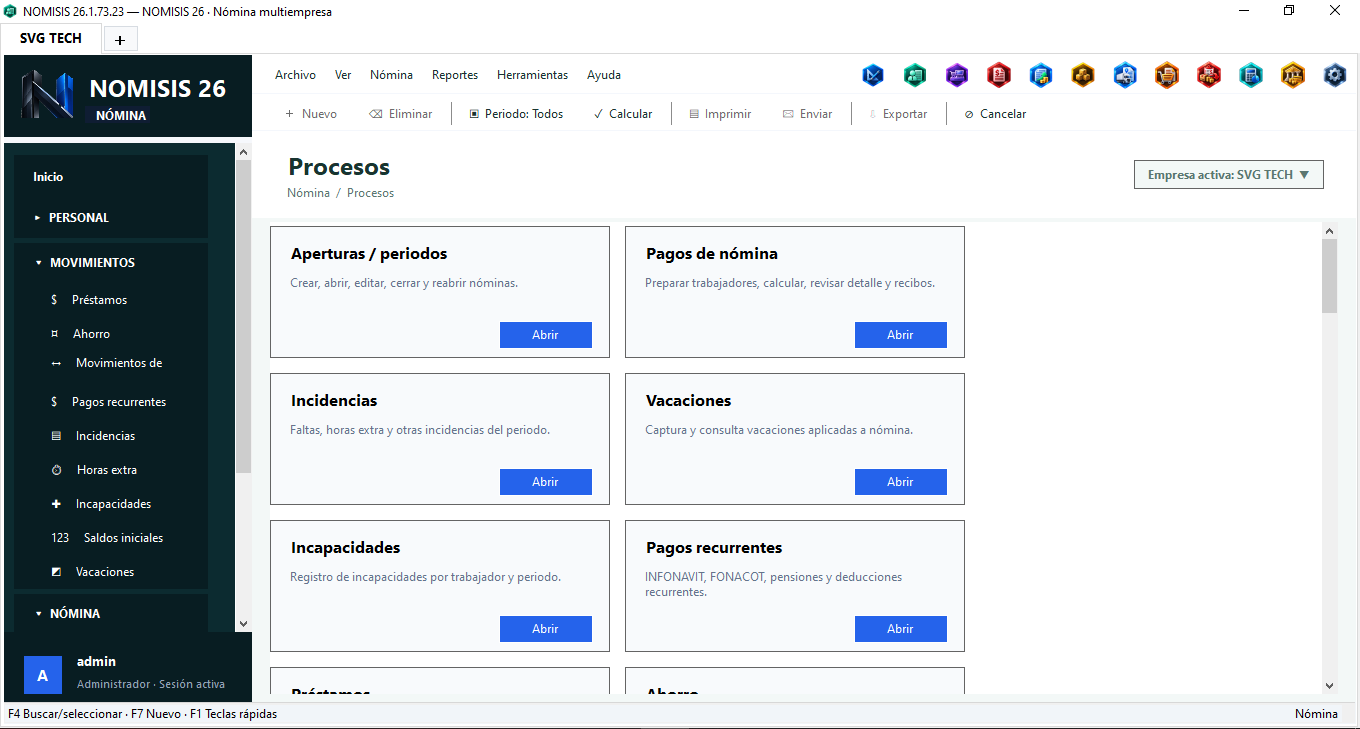Click Calcular in the toolbar
This screenshot has height=729, width=1360.
click(x=622, y=114)
